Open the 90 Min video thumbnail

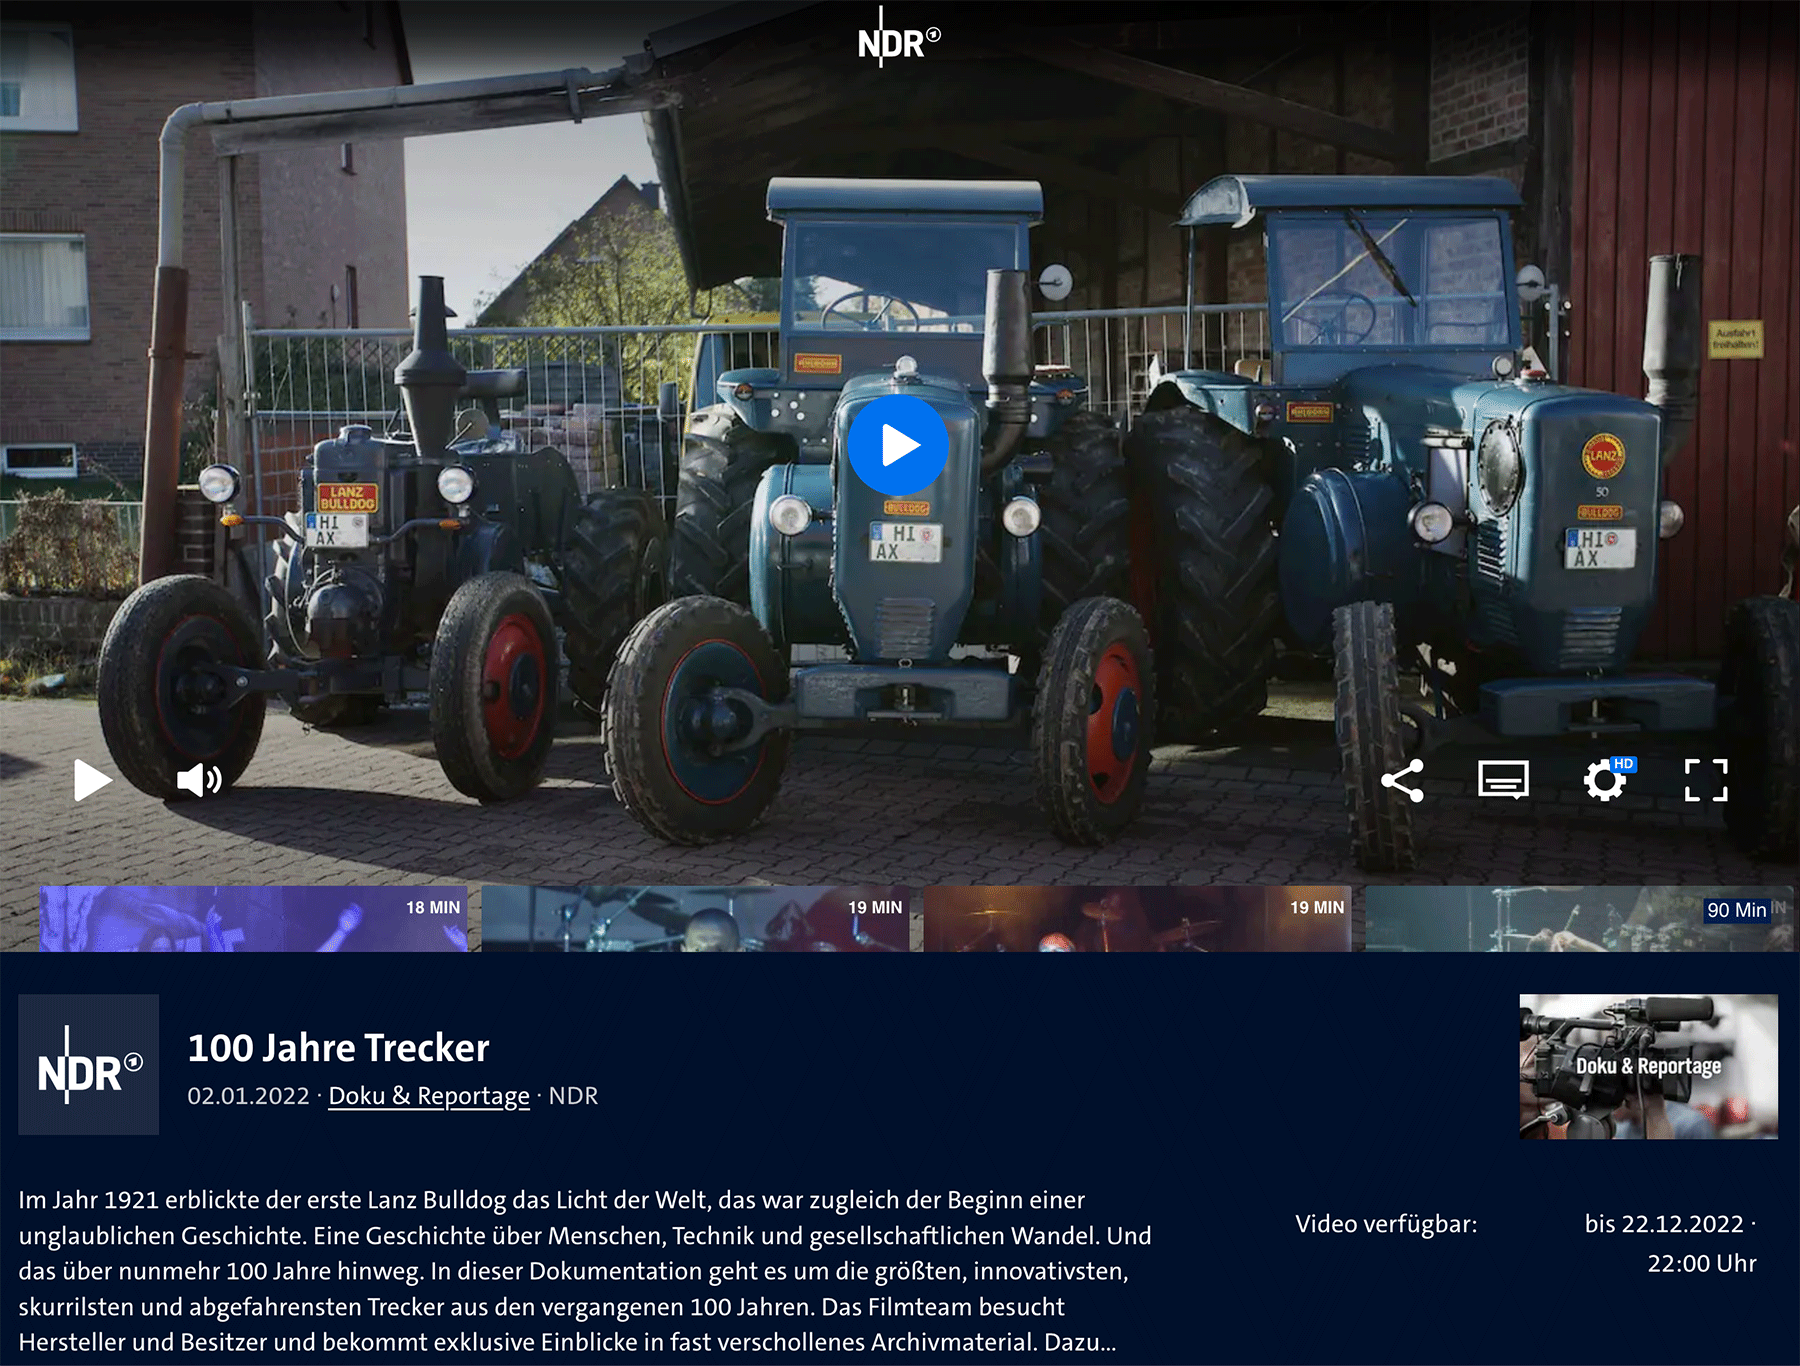tap(1579, 918)
